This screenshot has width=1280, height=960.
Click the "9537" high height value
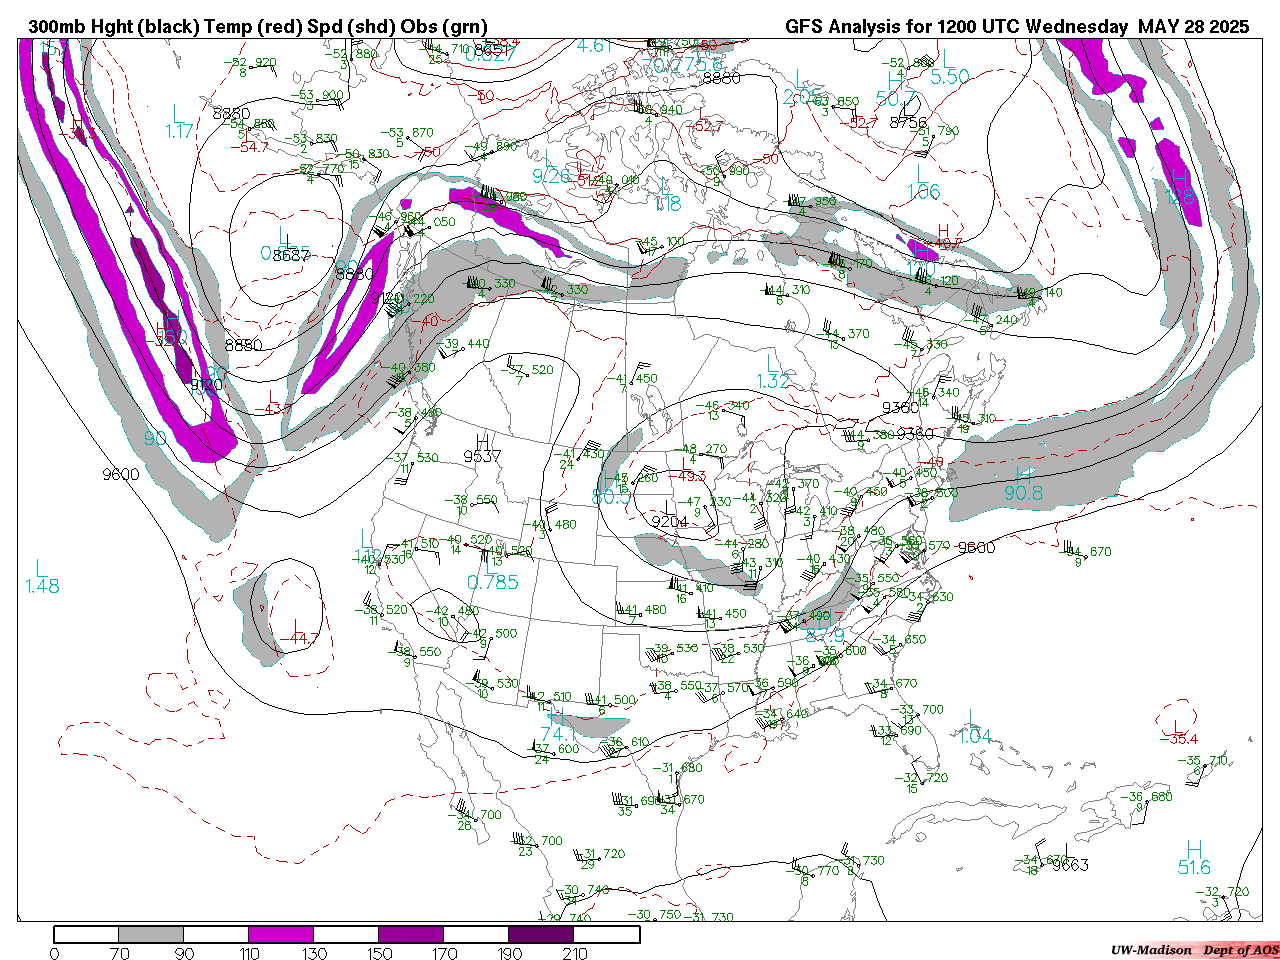(482, 456)
